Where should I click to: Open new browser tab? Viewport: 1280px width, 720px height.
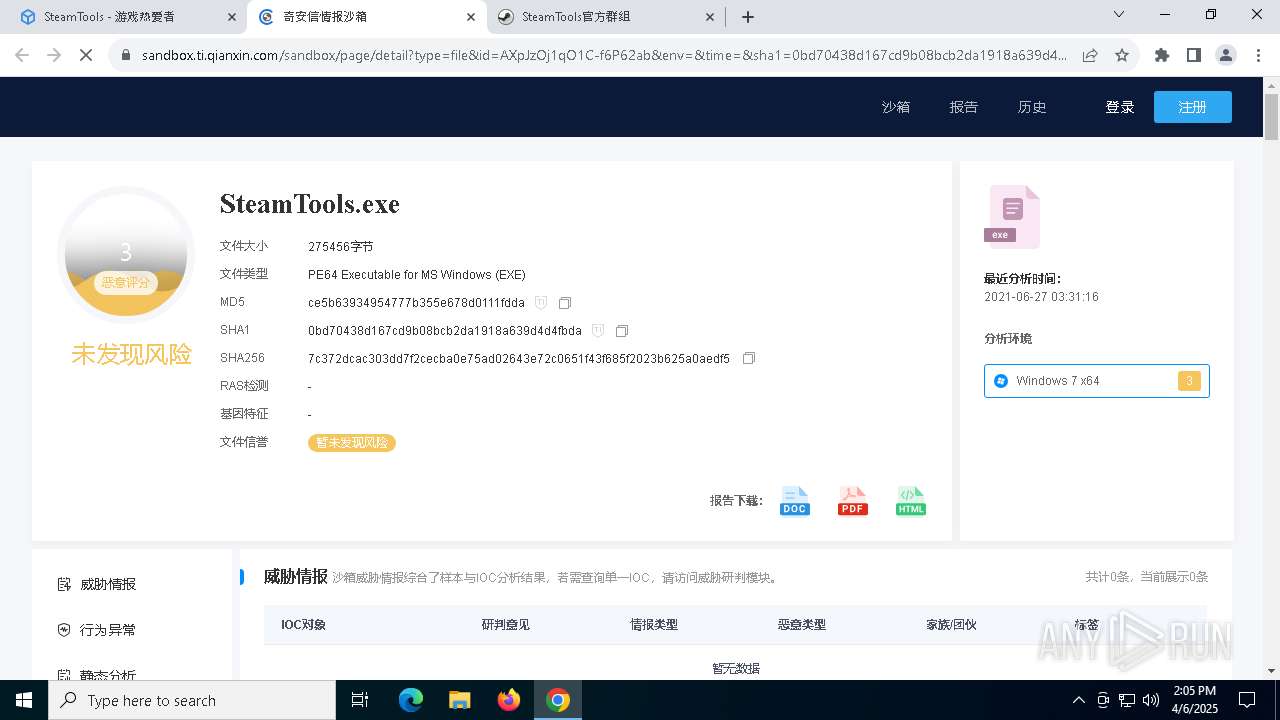[748, 17]
